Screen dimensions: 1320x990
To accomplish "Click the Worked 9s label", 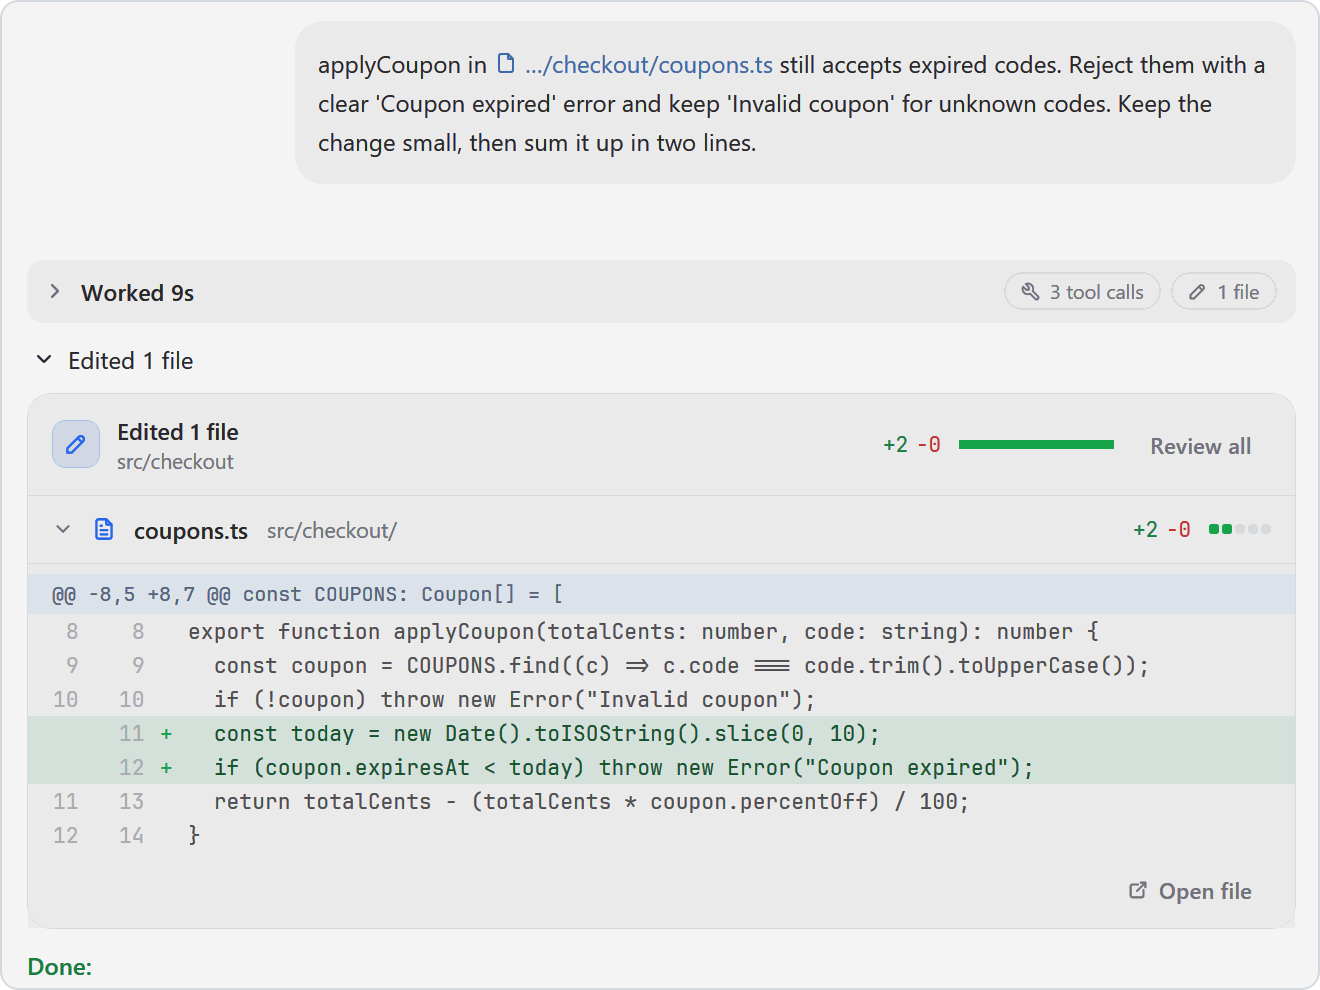I will (138, 293).
